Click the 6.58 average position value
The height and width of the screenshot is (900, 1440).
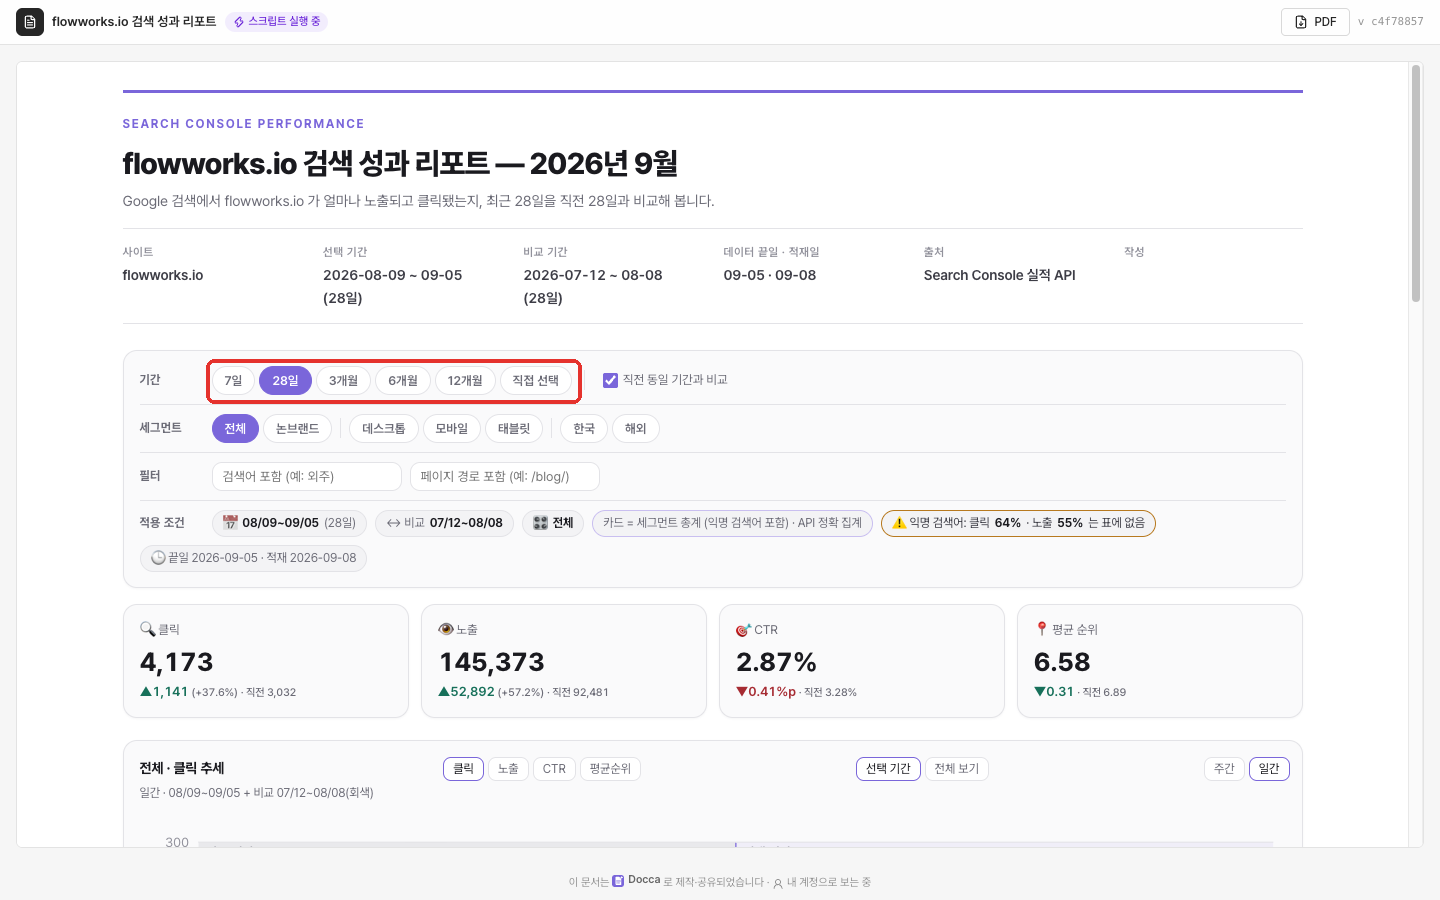[x=1062, y=662]
